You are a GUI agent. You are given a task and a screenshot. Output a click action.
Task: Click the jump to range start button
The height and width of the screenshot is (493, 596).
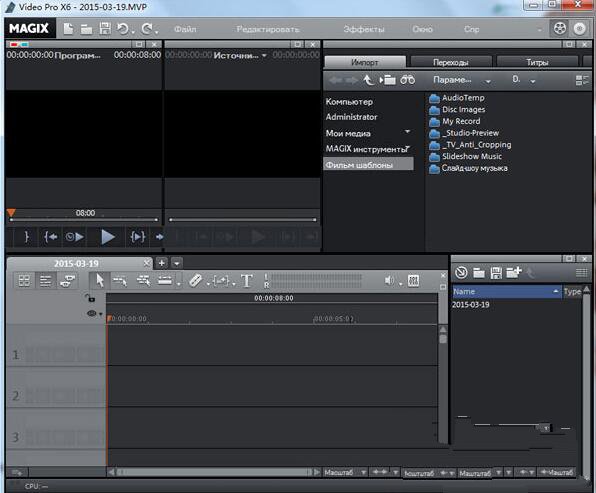(51, 237)
